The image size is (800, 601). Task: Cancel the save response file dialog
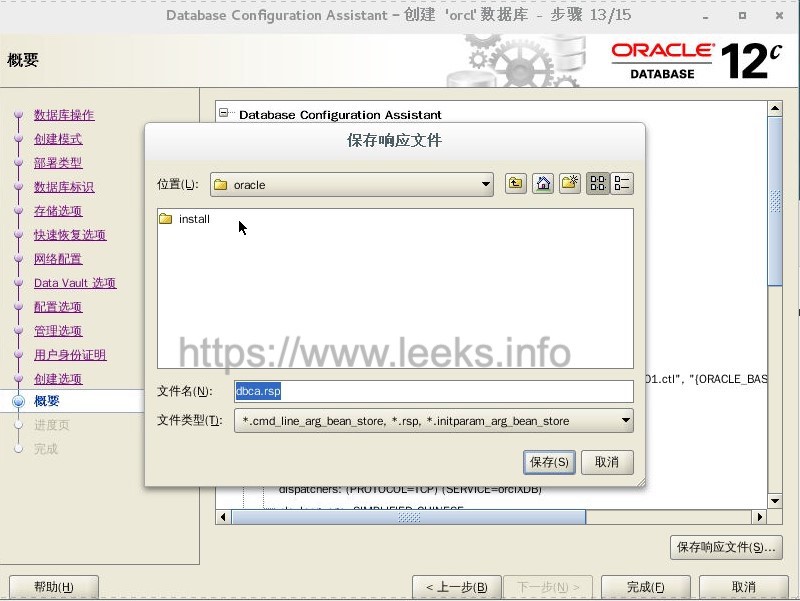(x=607, y=462)
